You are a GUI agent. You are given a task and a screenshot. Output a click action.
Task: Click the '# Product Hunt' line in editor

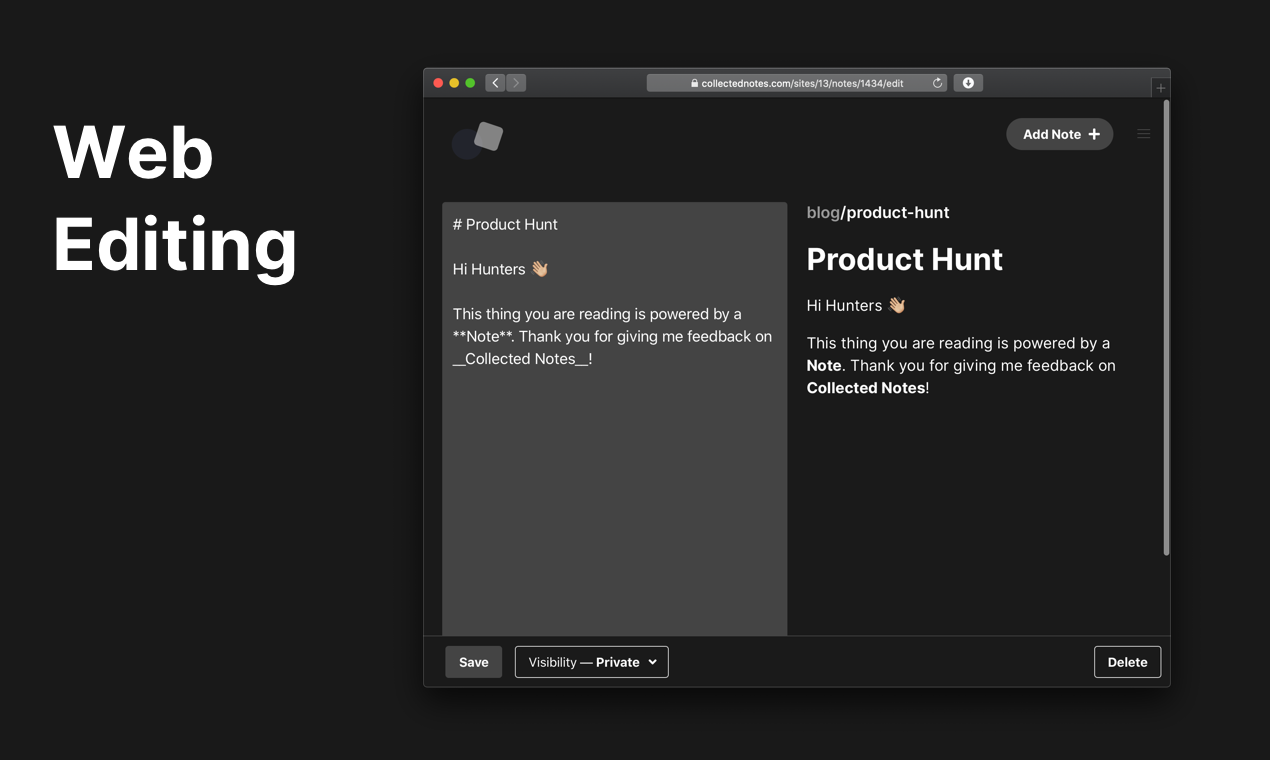tap(505, 224)
